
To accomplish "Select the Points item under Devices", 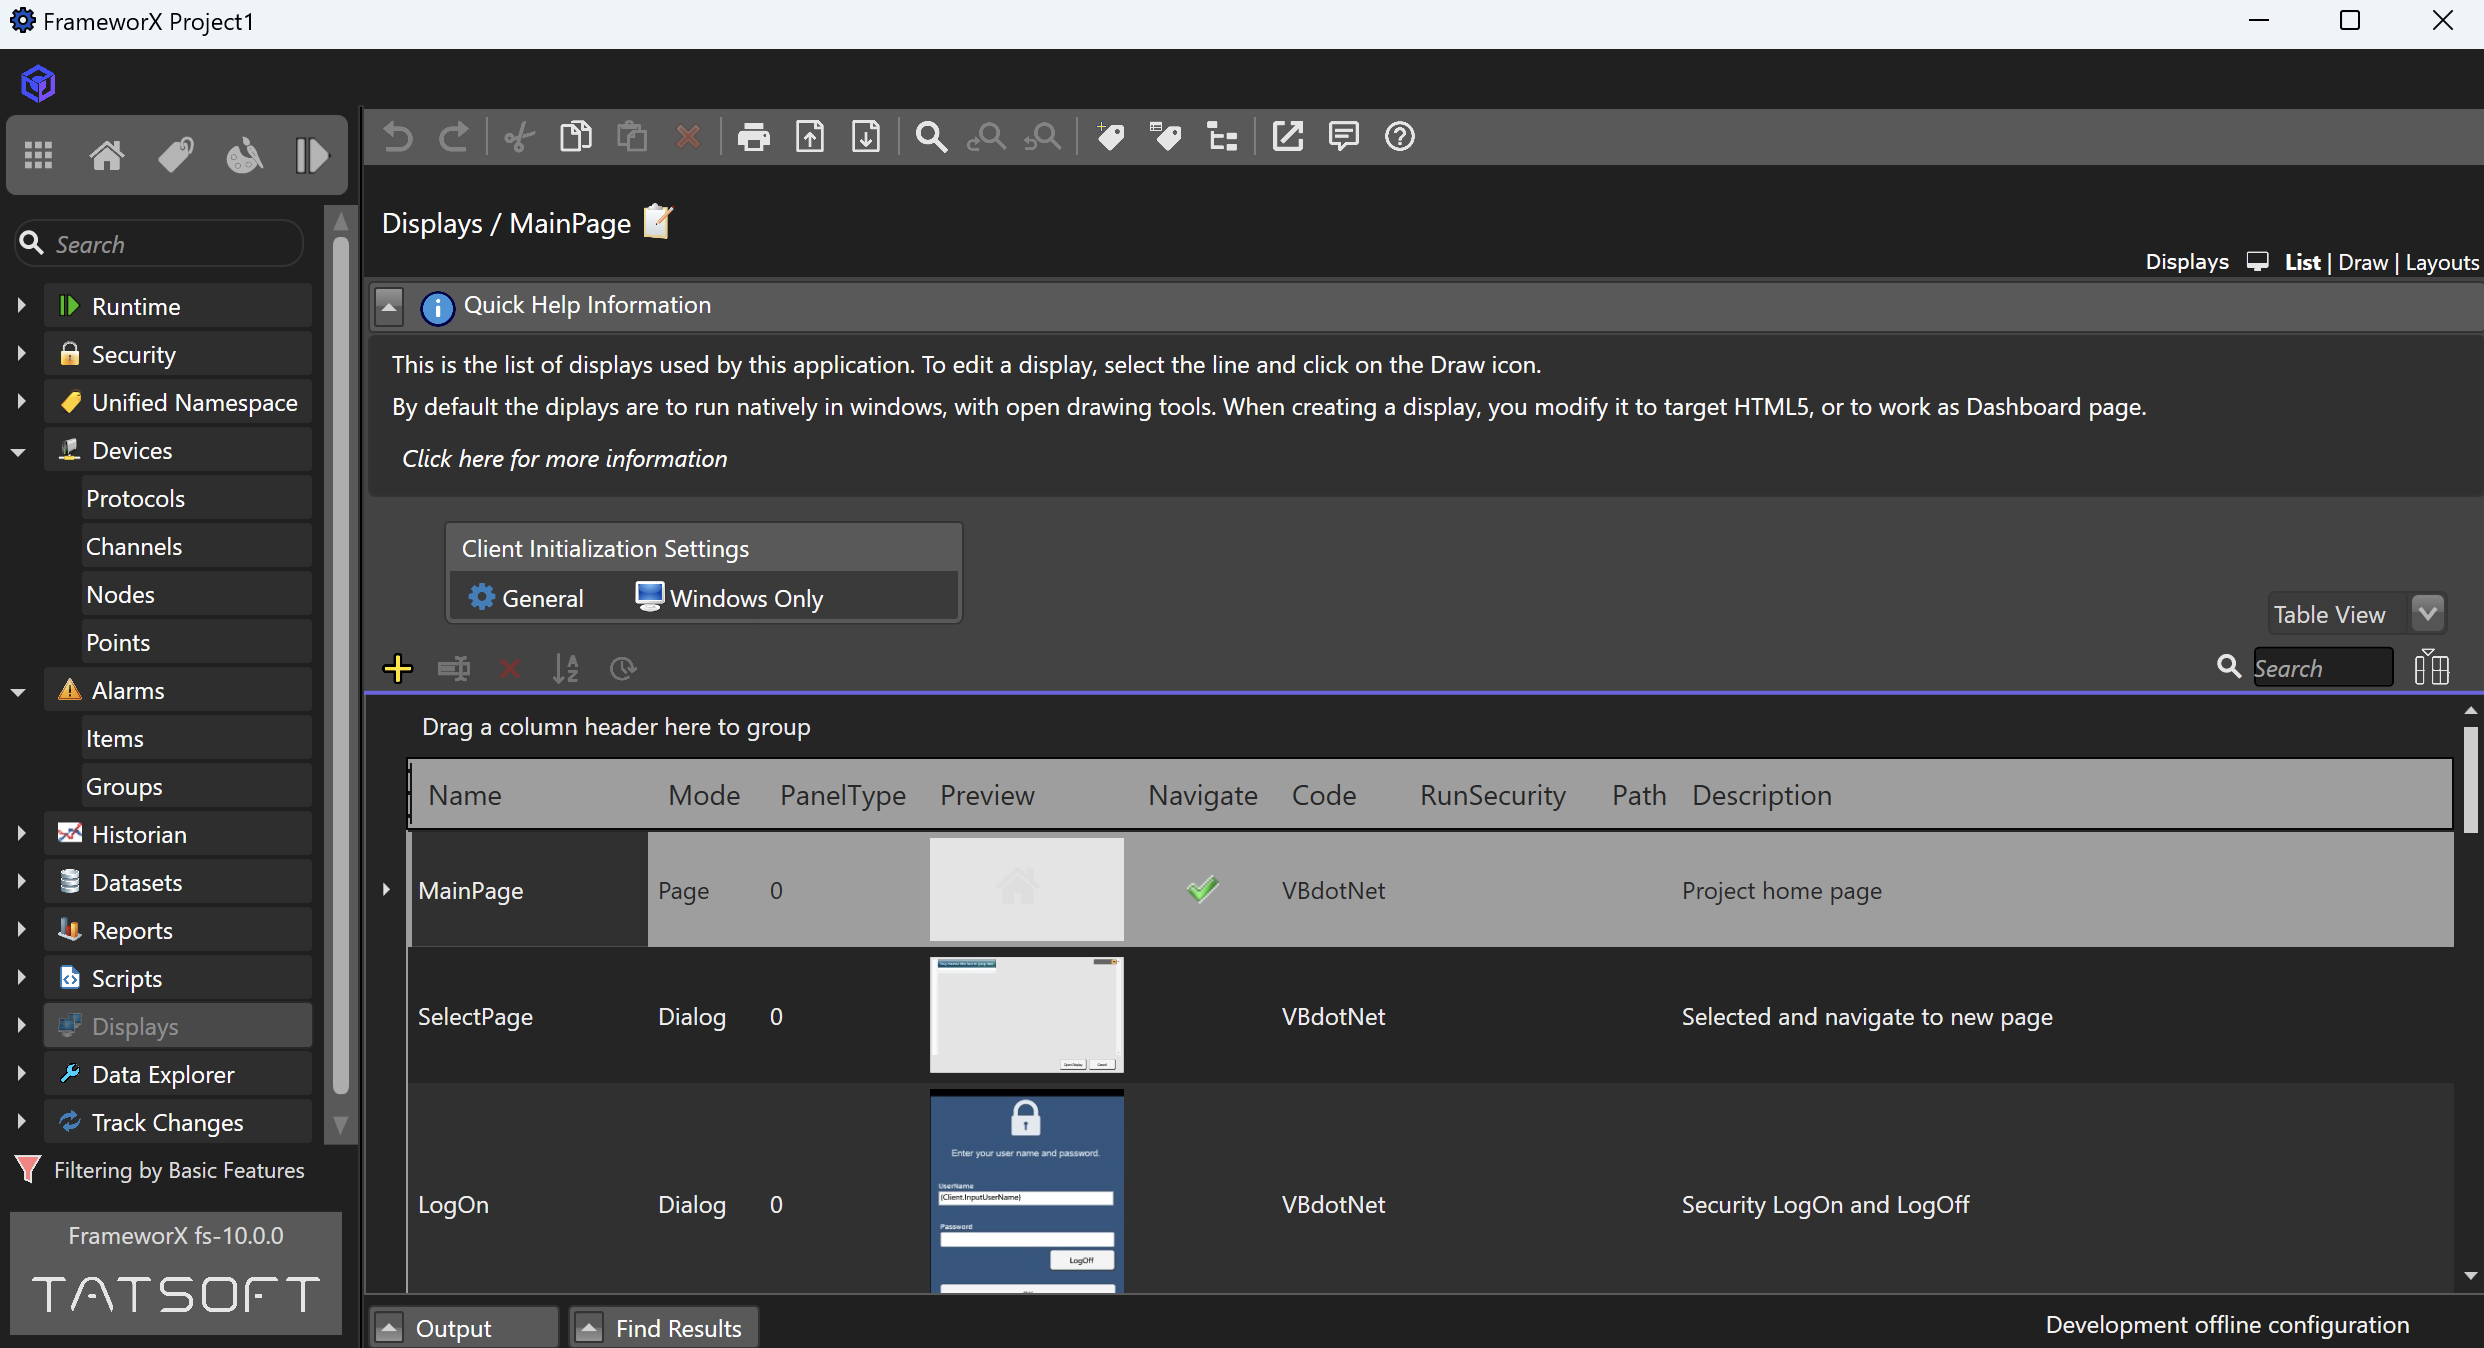I will [x=197, y=642].
